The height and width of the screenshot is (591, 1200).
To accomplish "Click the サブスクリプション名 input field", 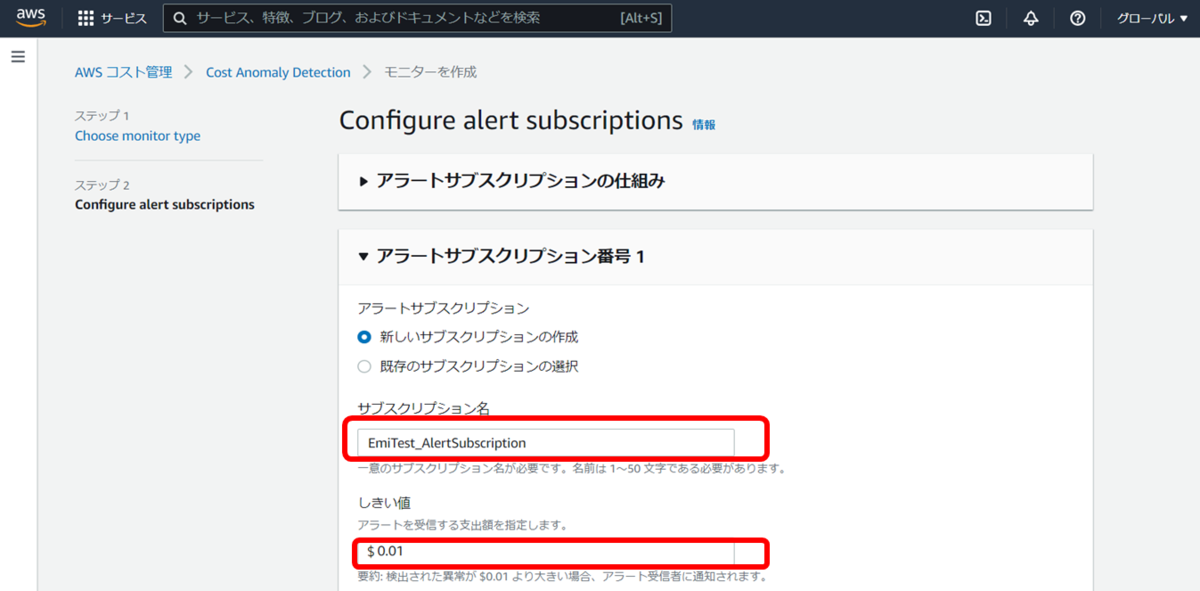I will point(546,442).
